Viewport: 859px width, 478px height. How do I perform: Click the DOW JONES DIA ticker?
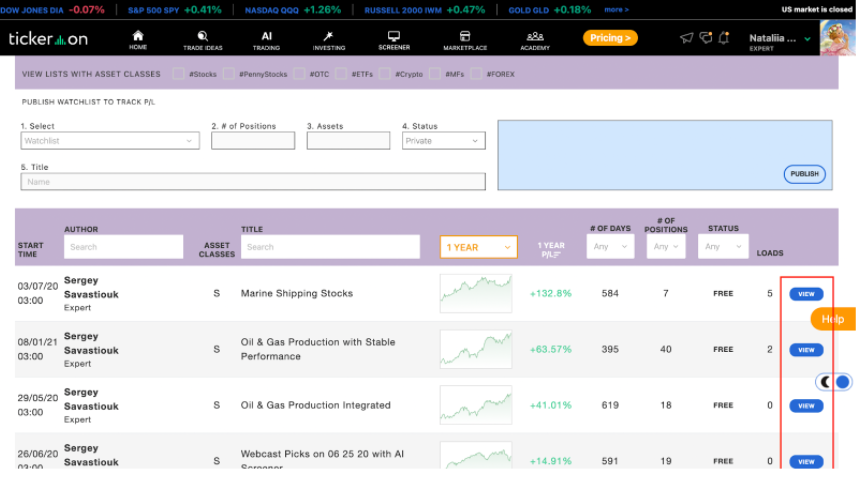pyautogui.click(x=53, y=10)
